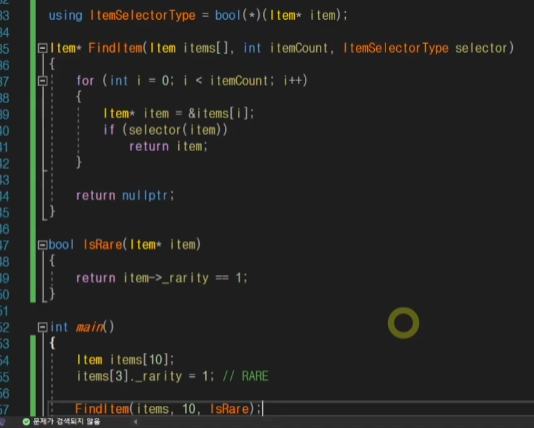The image size is (534, 428).
Task: Click the 'return item;' statement
Action: tap(168, 146)
